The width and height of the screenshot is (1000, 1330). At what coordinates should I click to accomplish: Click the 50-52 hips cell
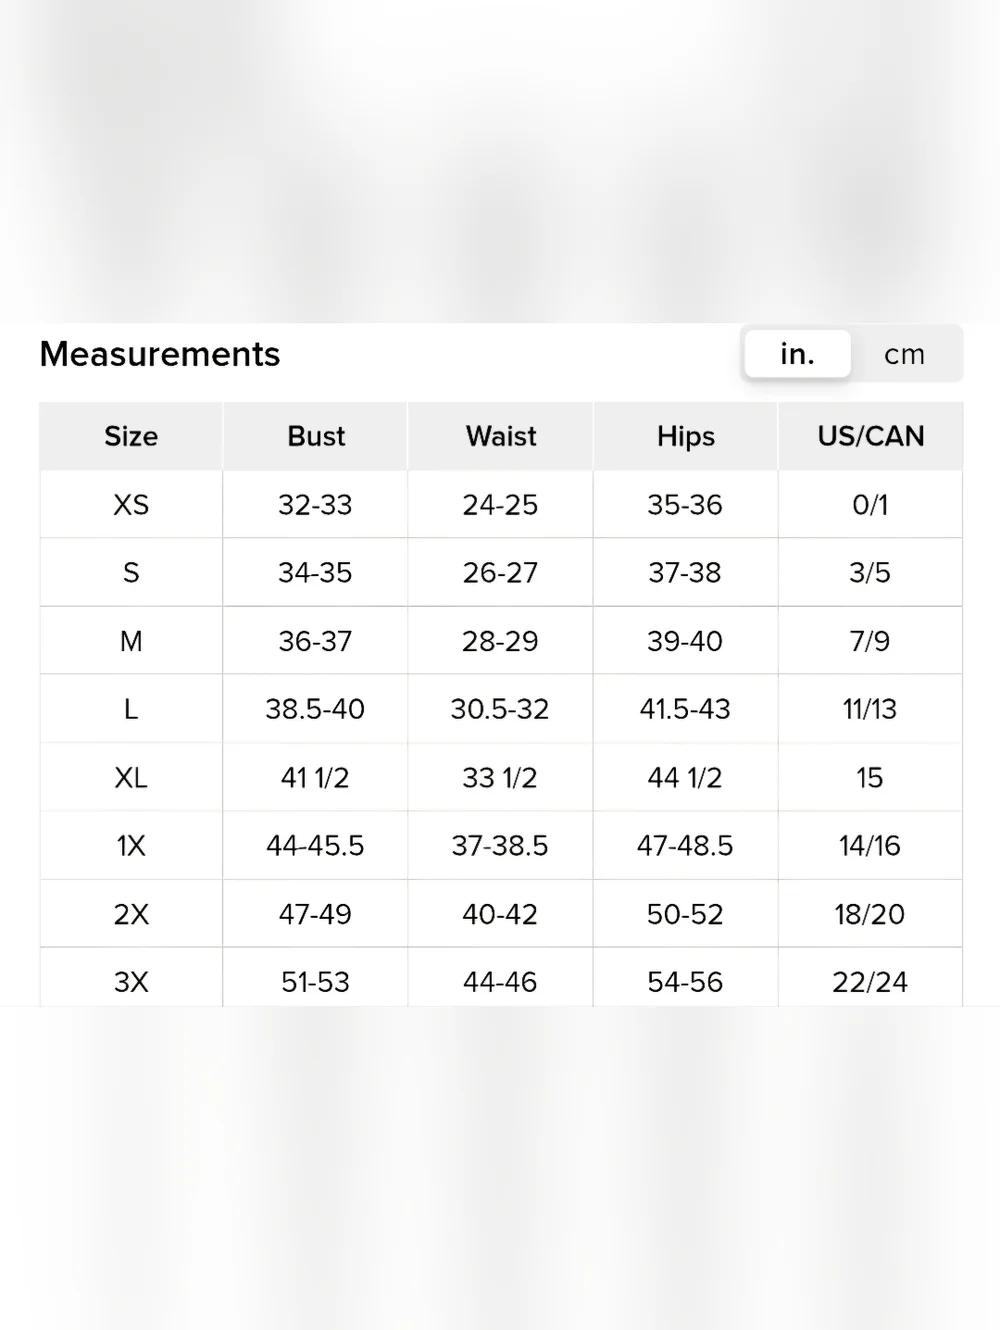(686, 914)
